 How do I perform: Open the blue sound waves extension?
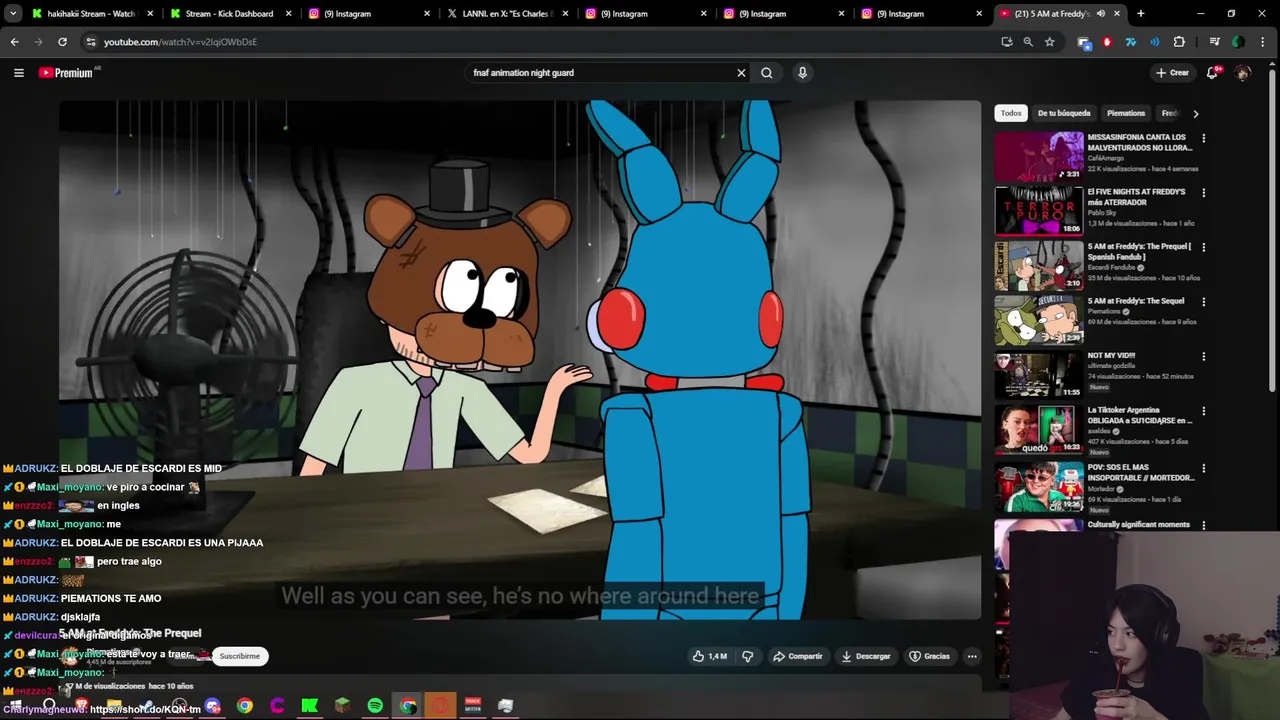[x=1155, y=42]
